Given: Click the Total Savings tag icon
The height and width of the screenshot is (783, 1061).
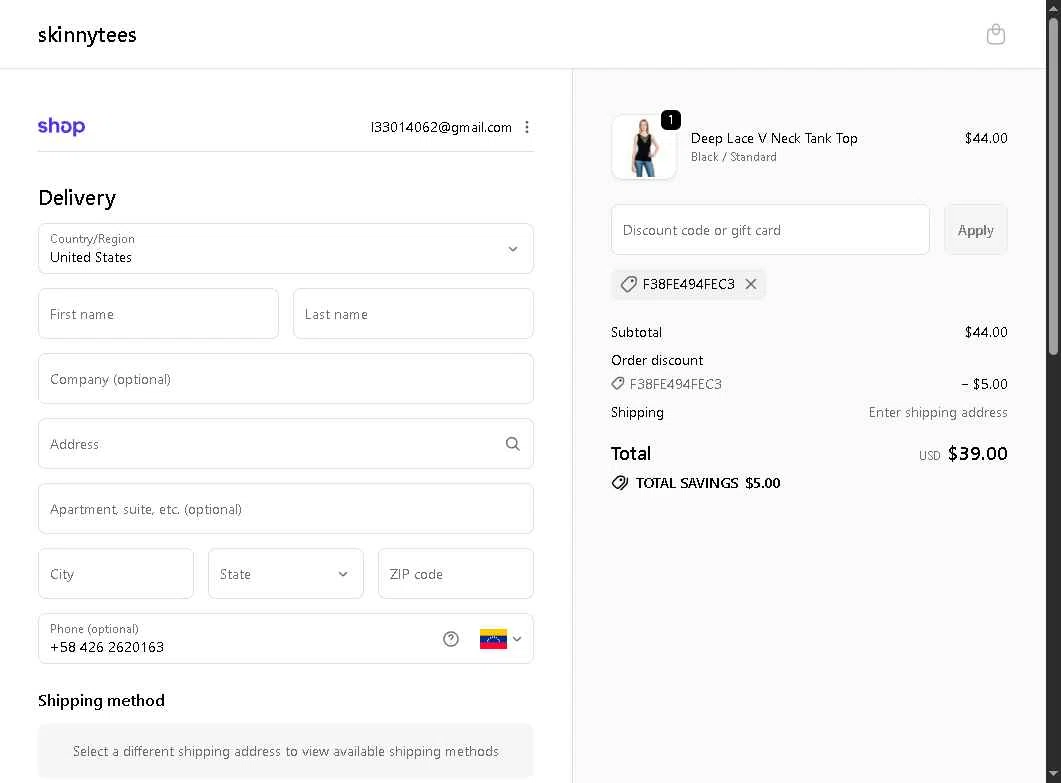Looking at the screenshot, I should click(620, 483).
